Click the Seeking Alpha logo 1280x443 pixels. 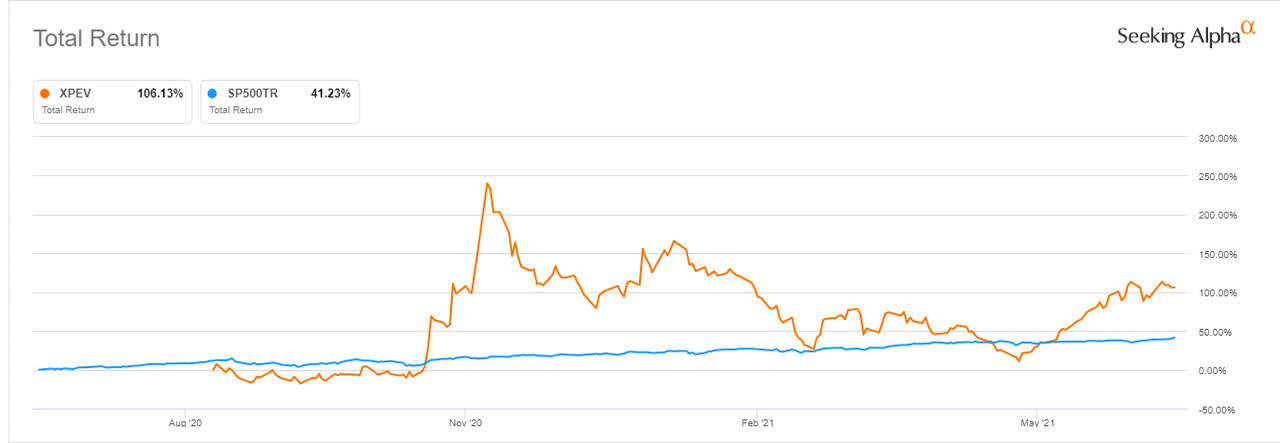pyautogui.click(x=1185, y=35)
